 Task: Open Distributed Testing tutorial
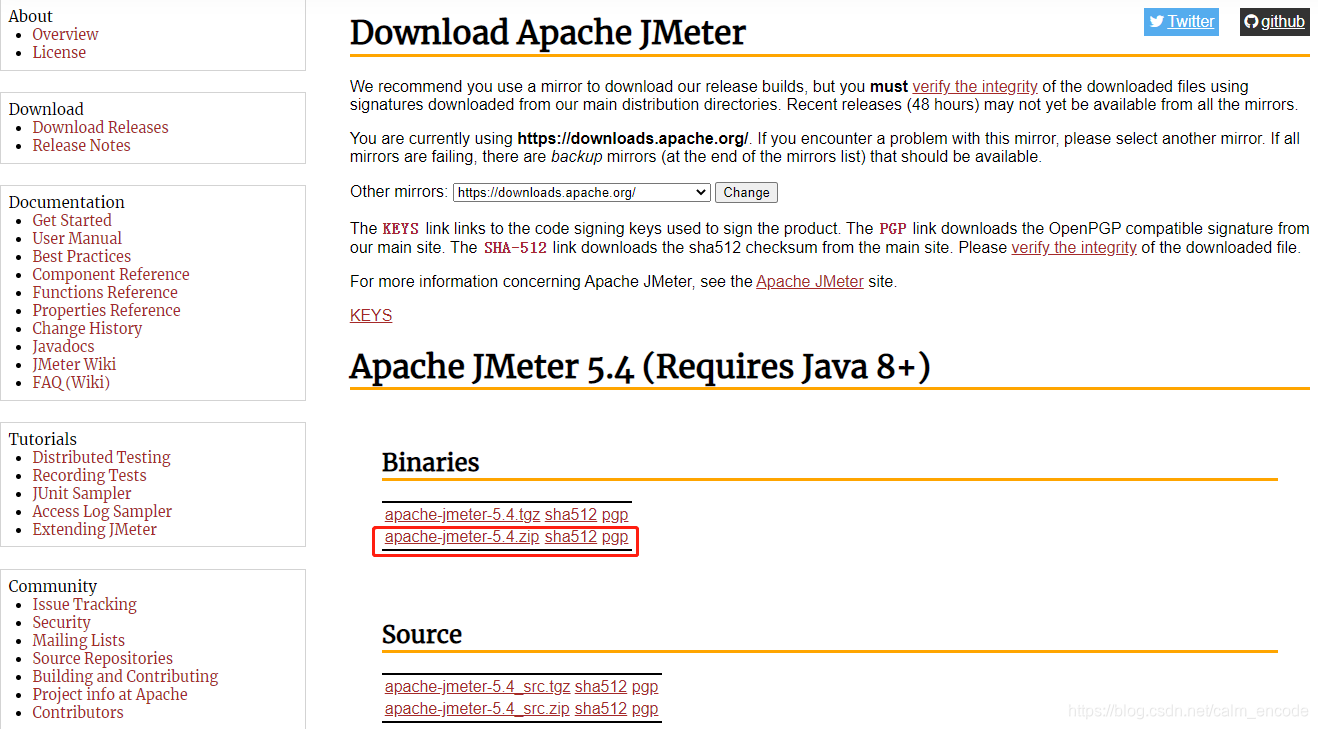[x=101, y=458]
